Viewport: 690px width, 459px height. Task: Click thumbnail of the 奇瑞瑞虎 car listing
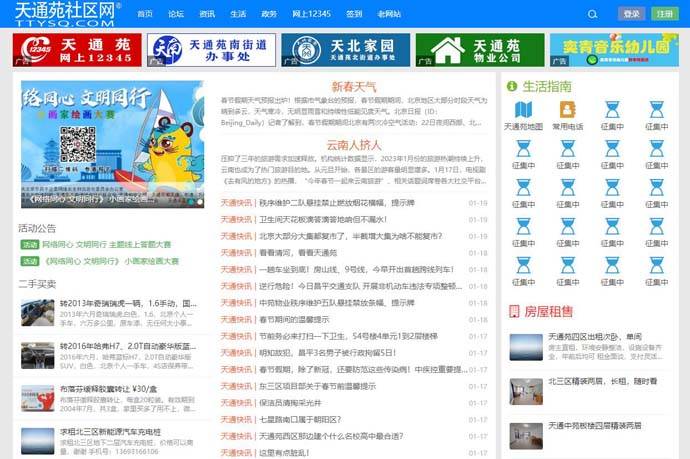[37, 313]
